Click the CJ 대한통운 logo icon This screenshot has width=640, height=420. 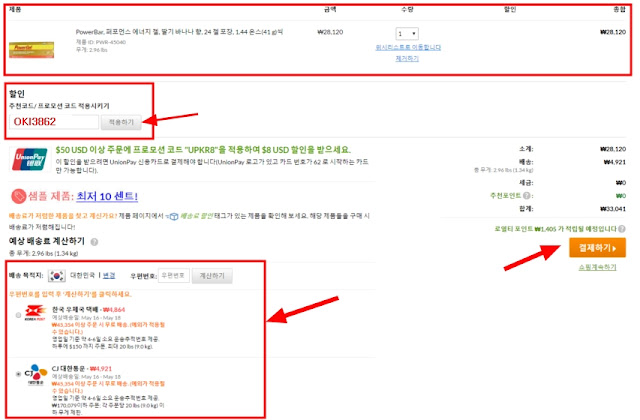tap(36, 375)
